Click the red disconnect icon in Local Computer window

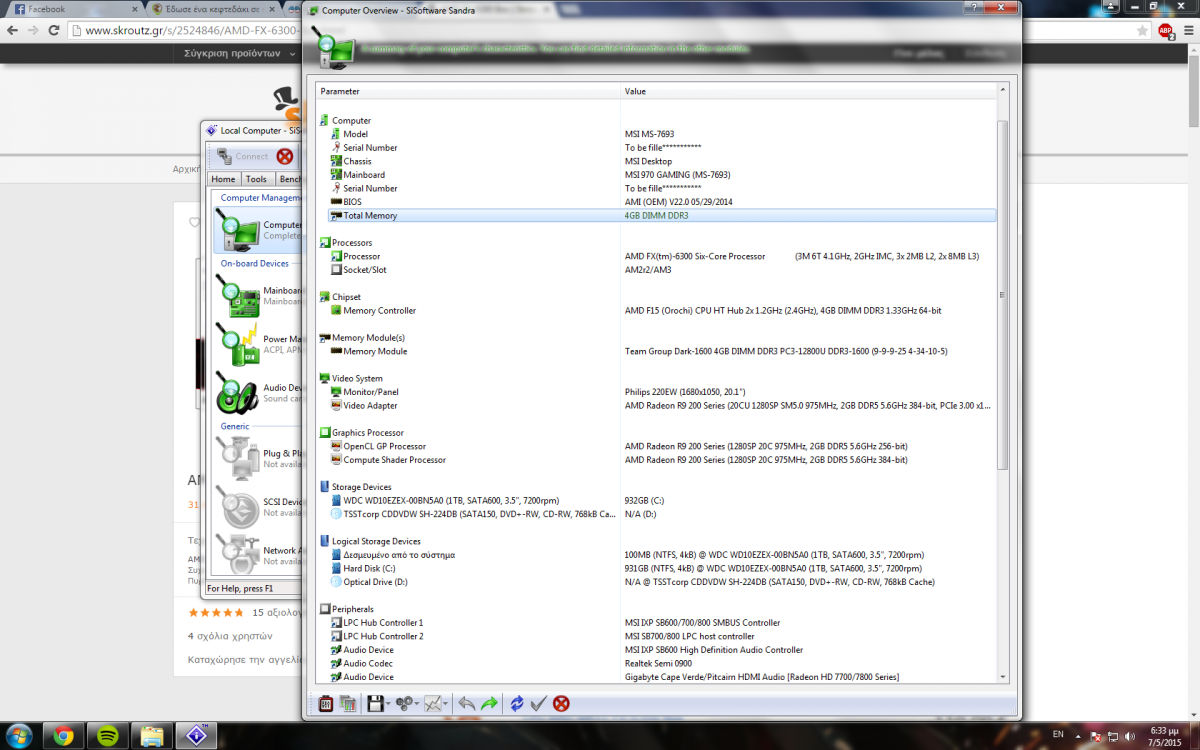(x=285, y=156)
